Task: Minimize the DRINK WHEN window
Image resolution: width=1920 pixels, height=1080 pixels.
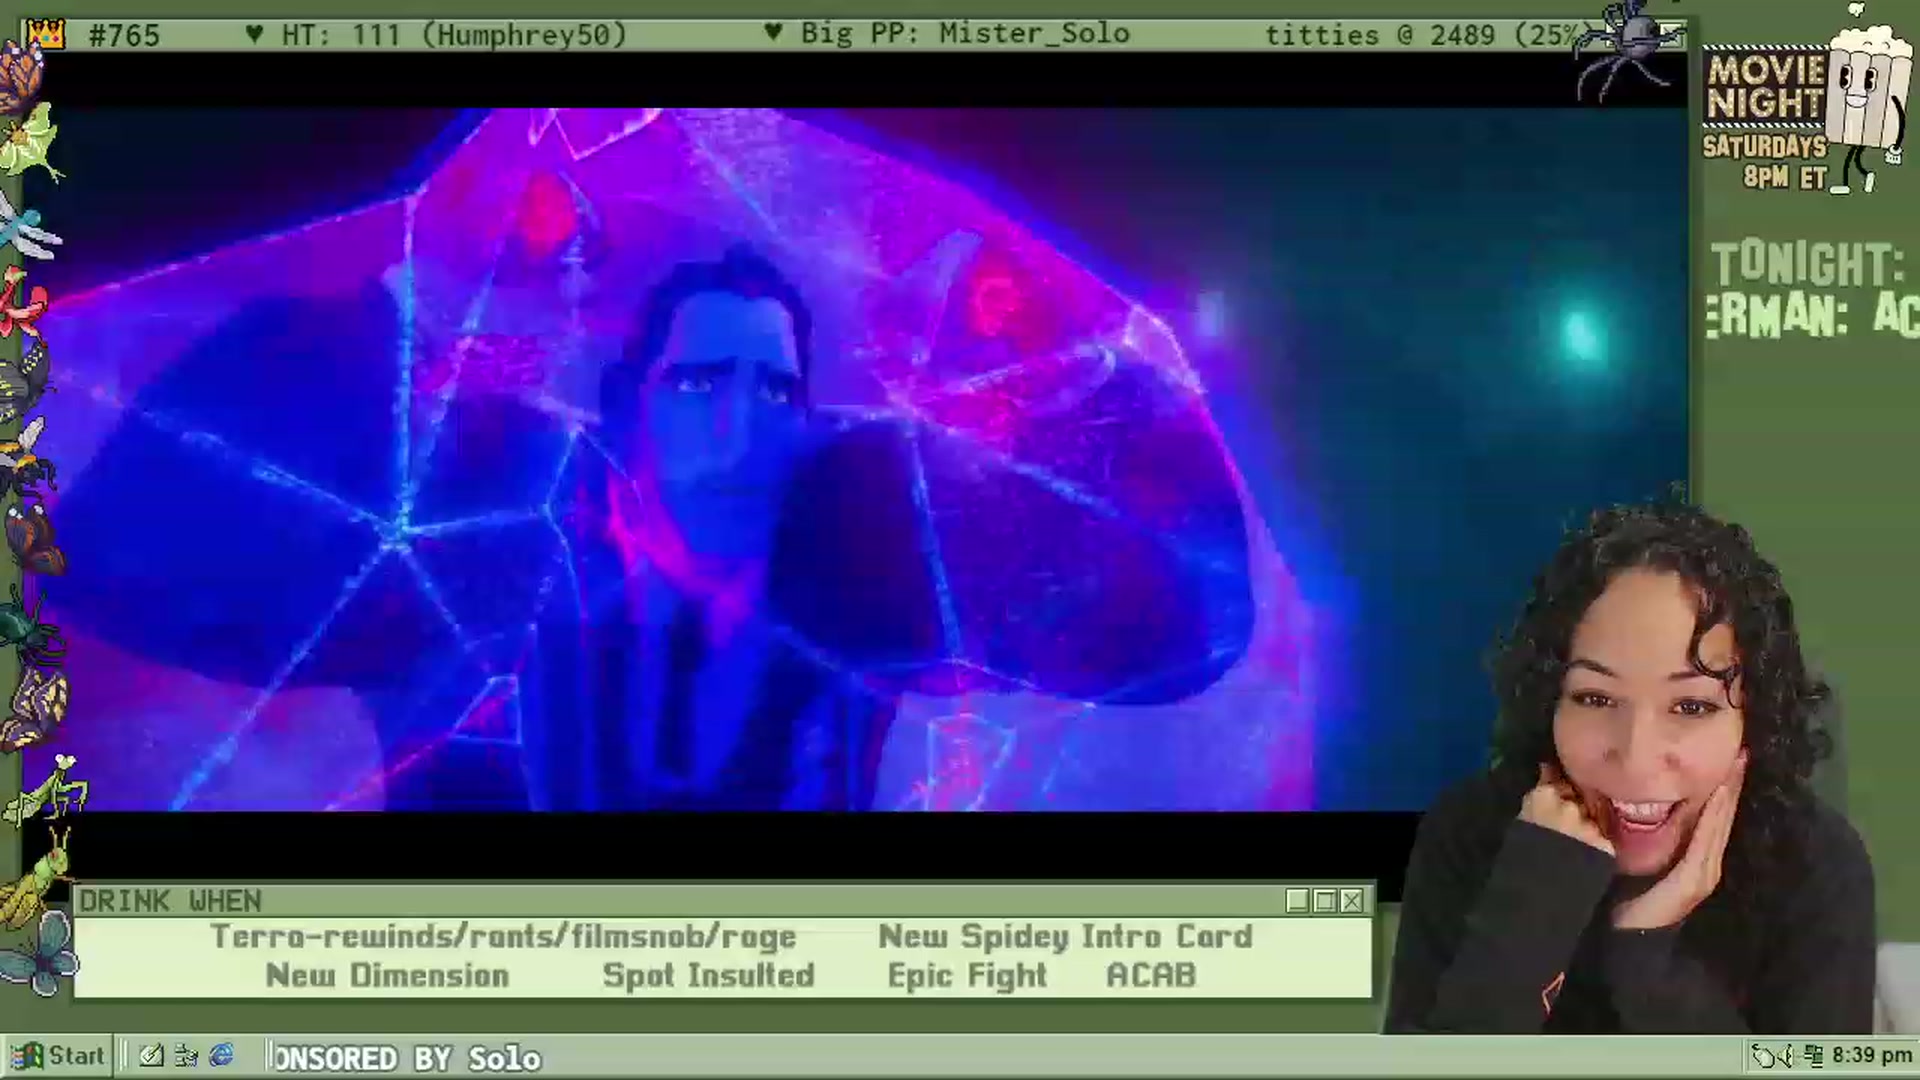Action: pos(1298,901)
